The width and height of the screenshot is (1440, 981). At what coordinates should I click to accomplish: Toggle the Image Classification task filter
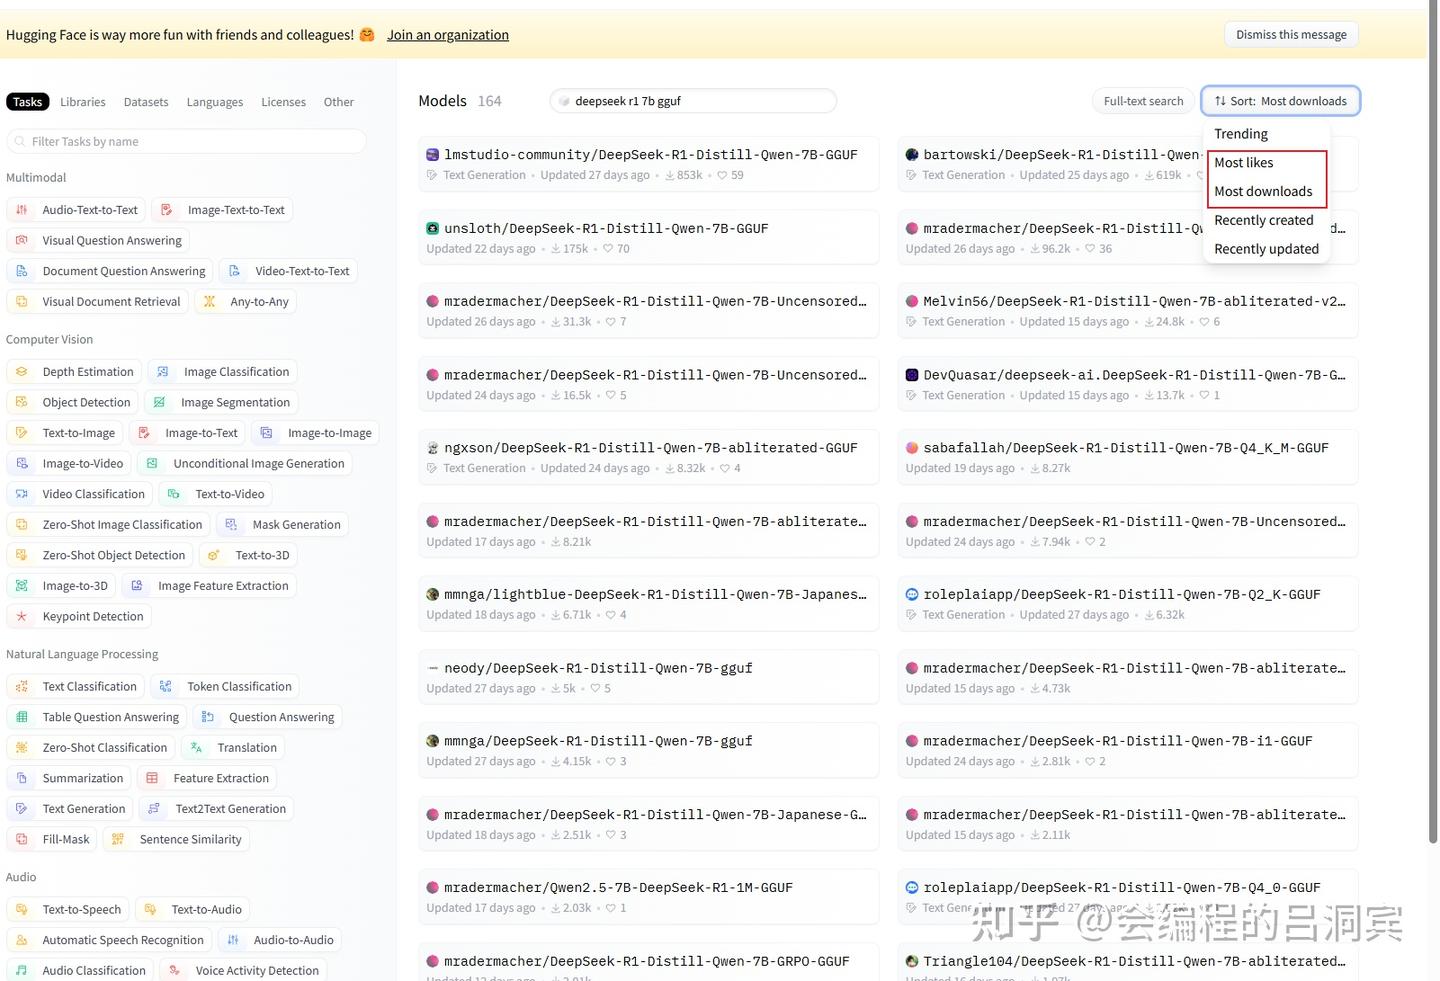click(223, 372)
